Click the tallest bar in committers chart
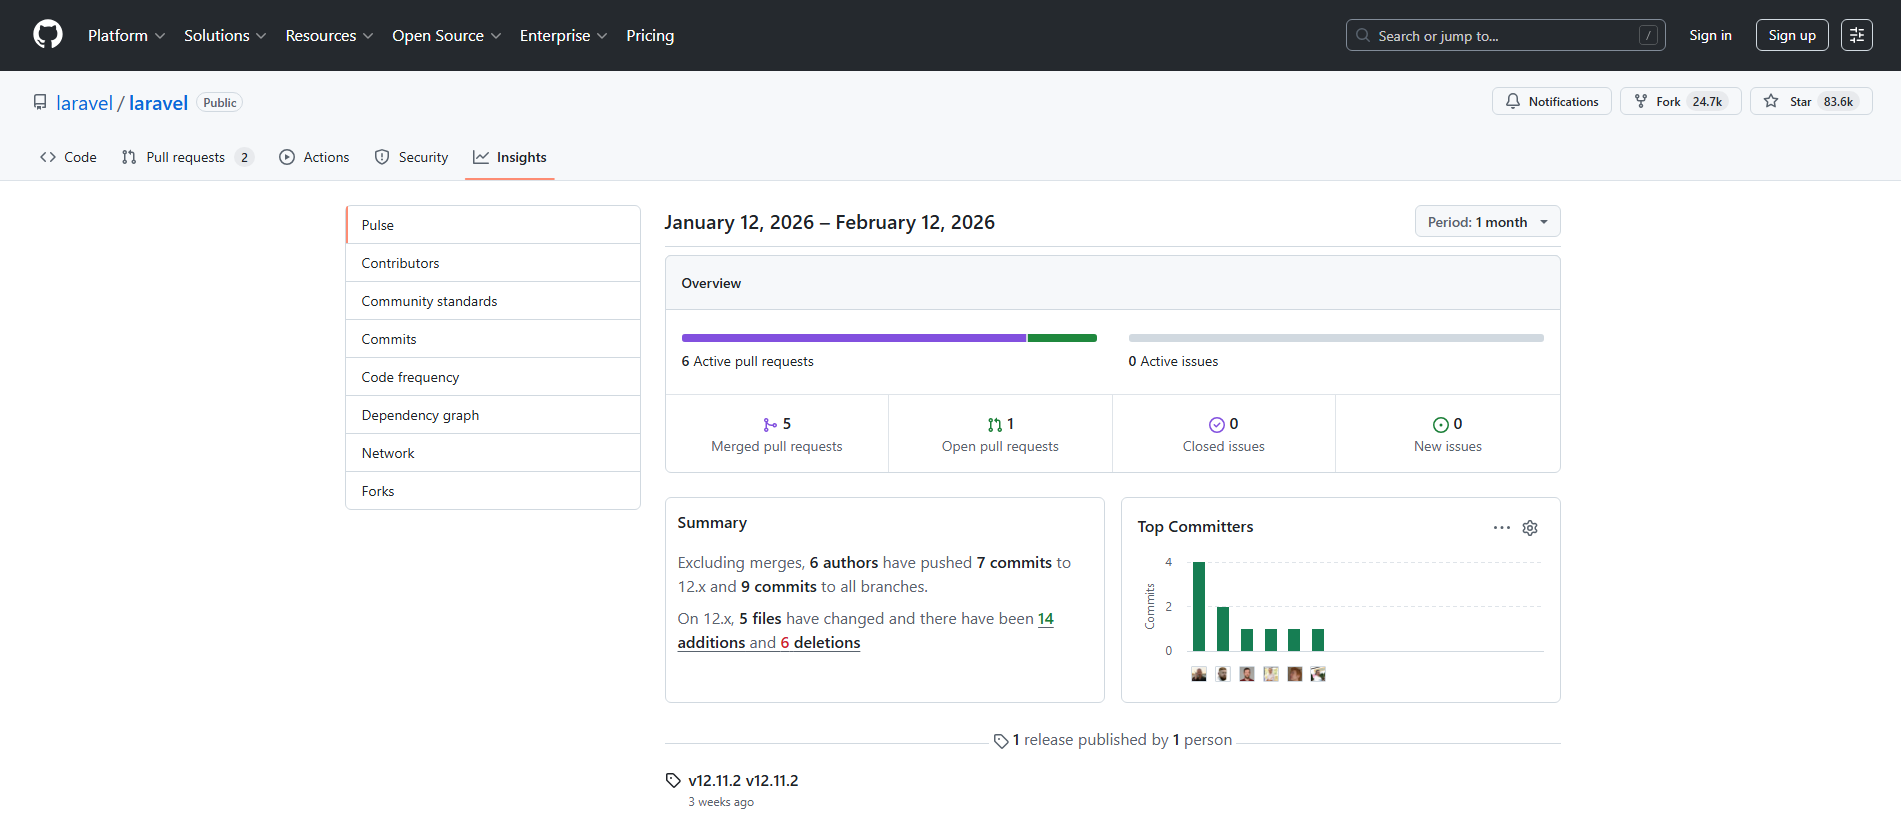Viewport: 1901px width, 822px height. click(x=1199, y=607)
